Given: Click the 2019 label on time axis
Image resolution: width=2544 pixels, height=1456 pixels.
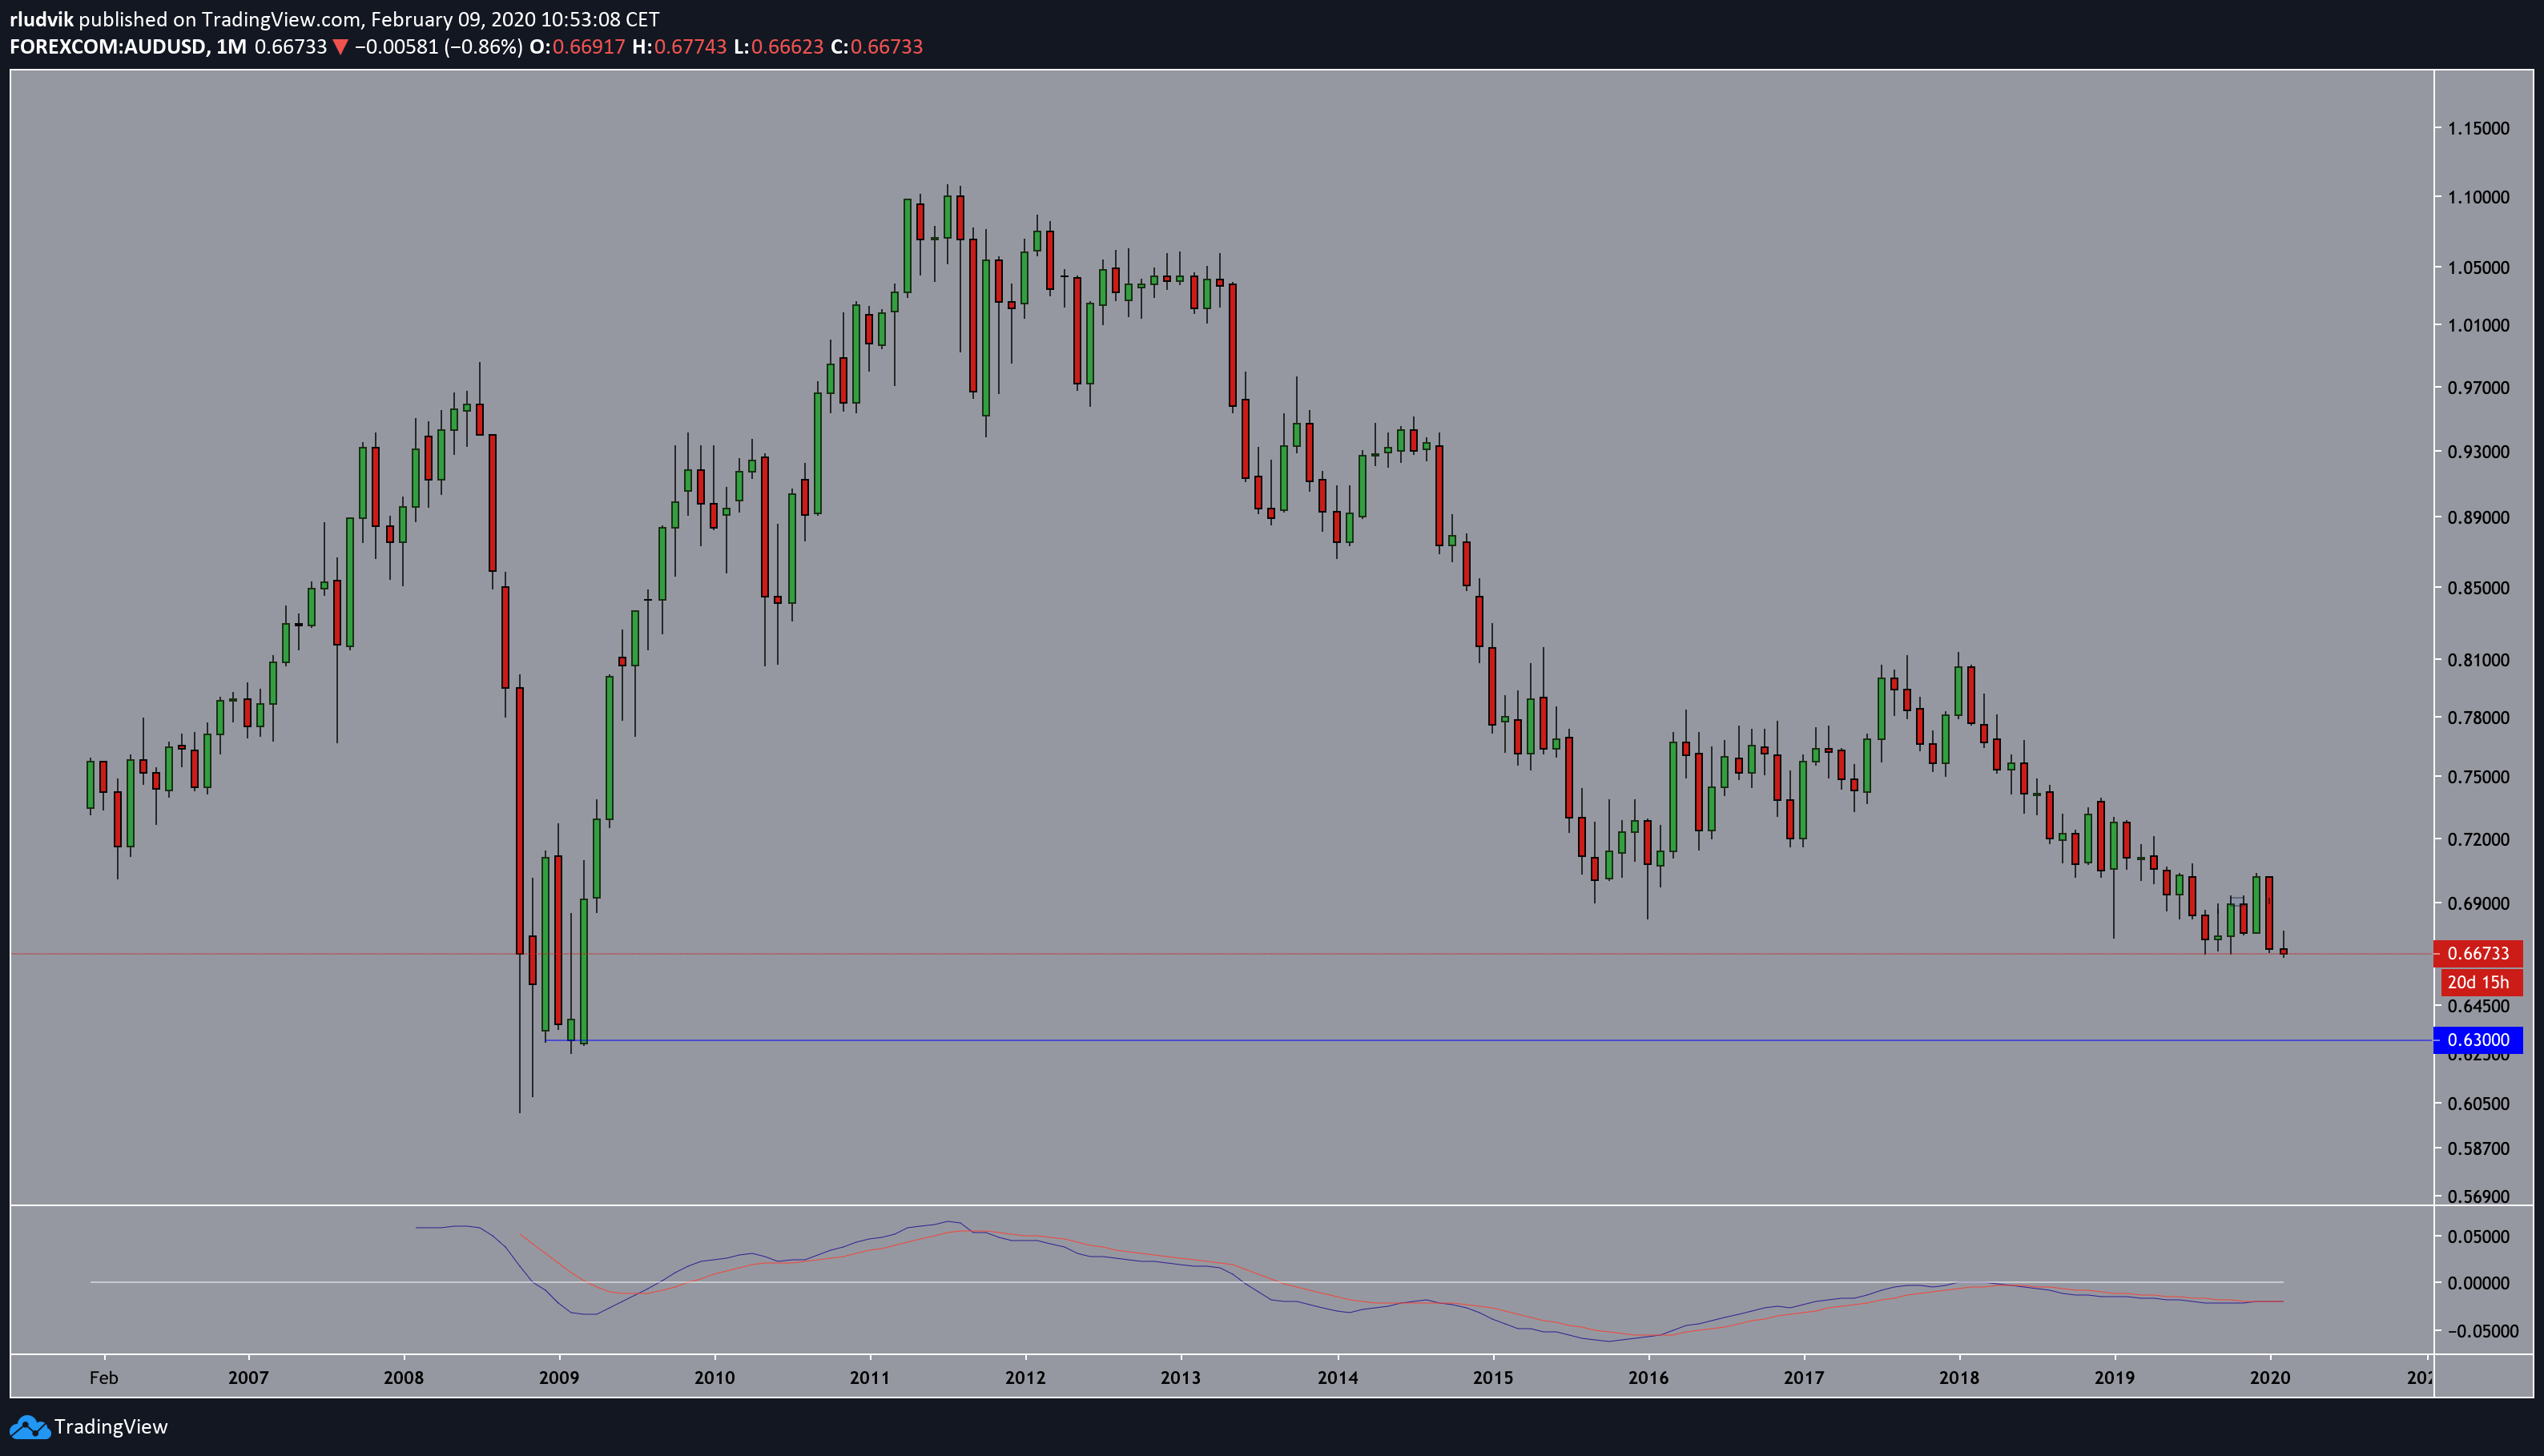Looking at the screenshot, I should [x=2115, y=1378].
